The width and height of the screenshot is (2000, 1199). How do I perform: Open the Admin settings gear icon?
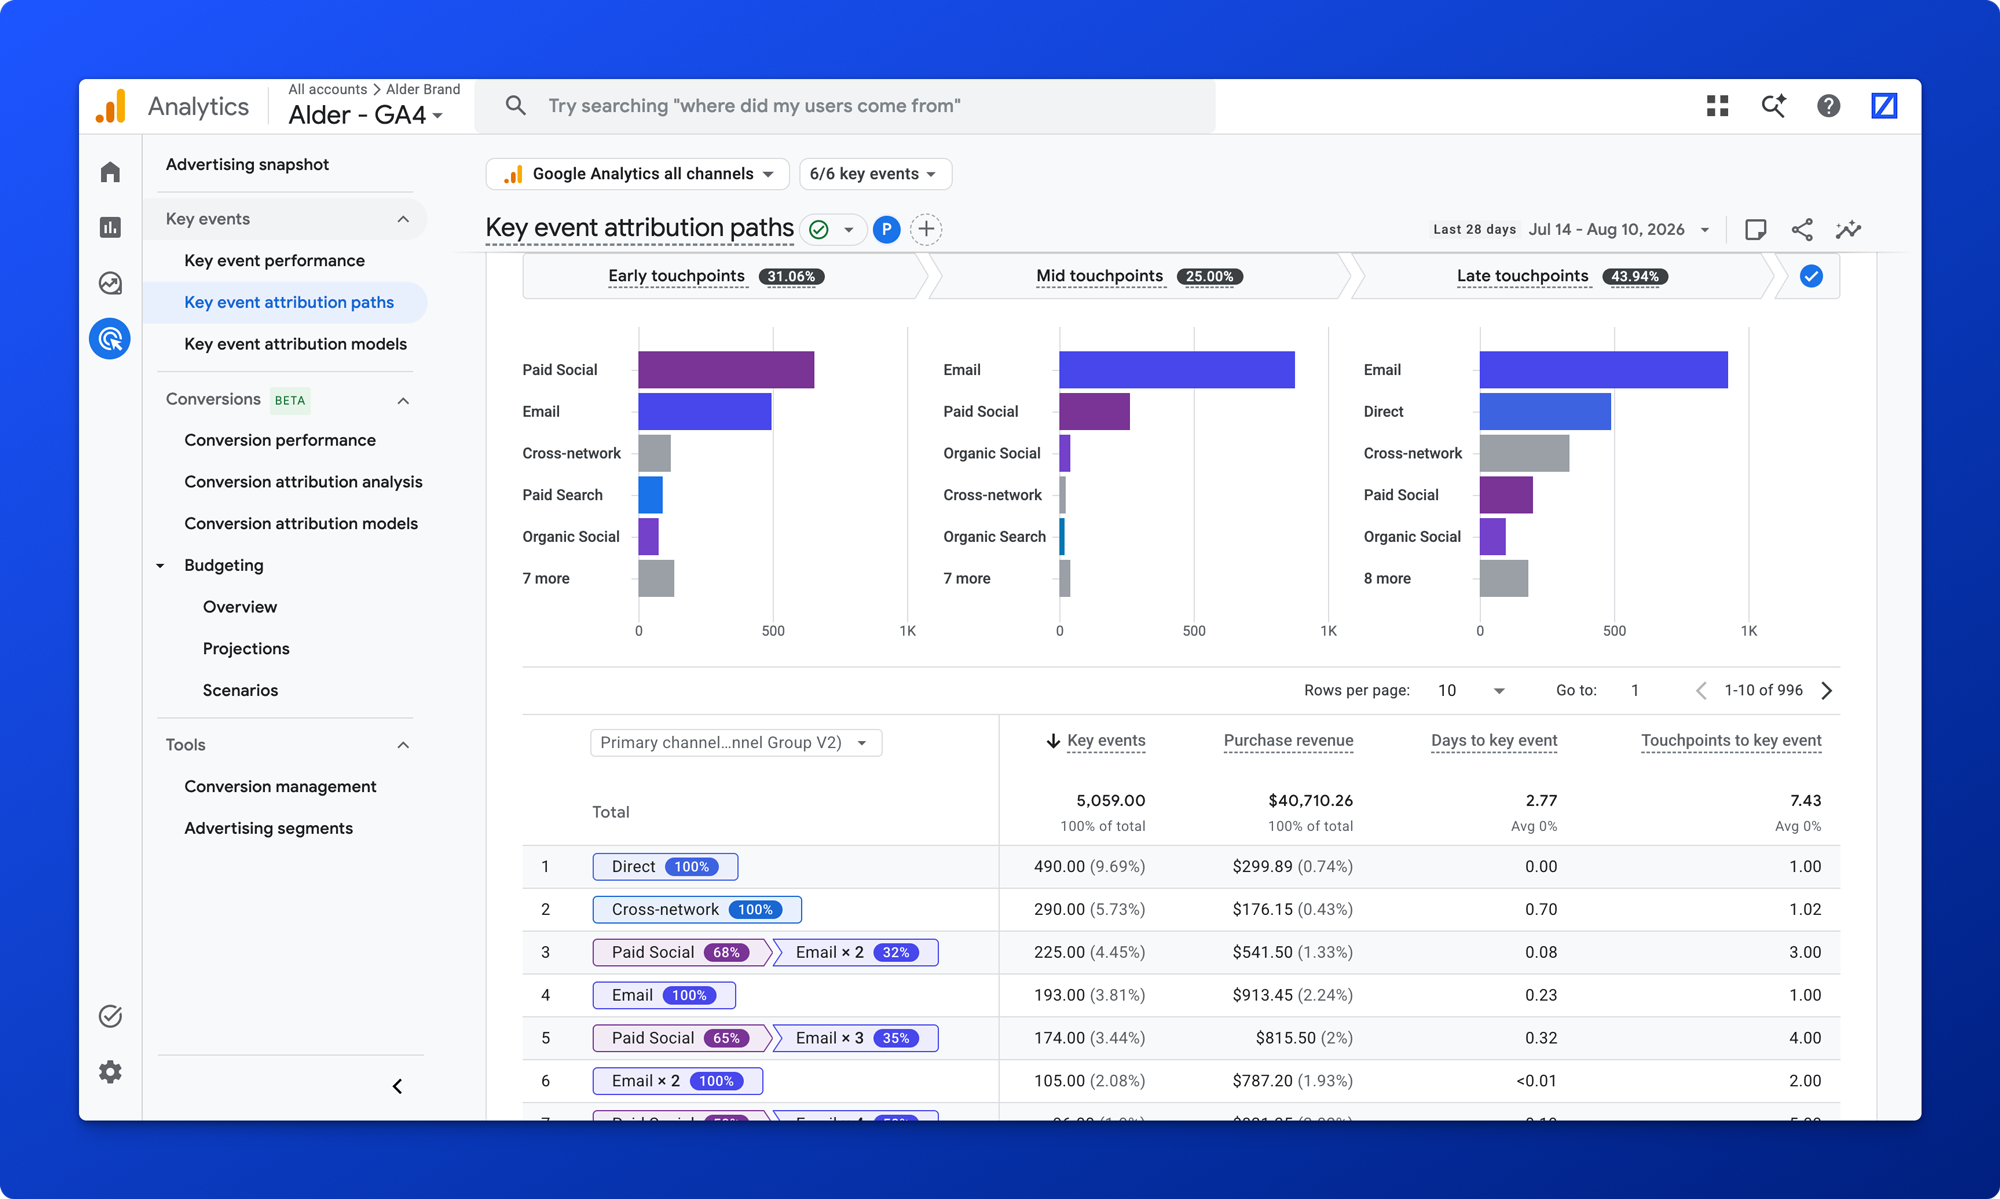tap(110, 1072)
